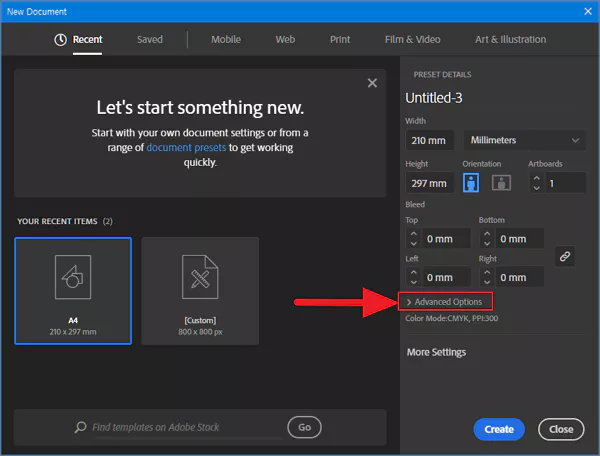Close the New Document dialog window
This screenshot has width=600, height=456.
(x=588, y=11)
